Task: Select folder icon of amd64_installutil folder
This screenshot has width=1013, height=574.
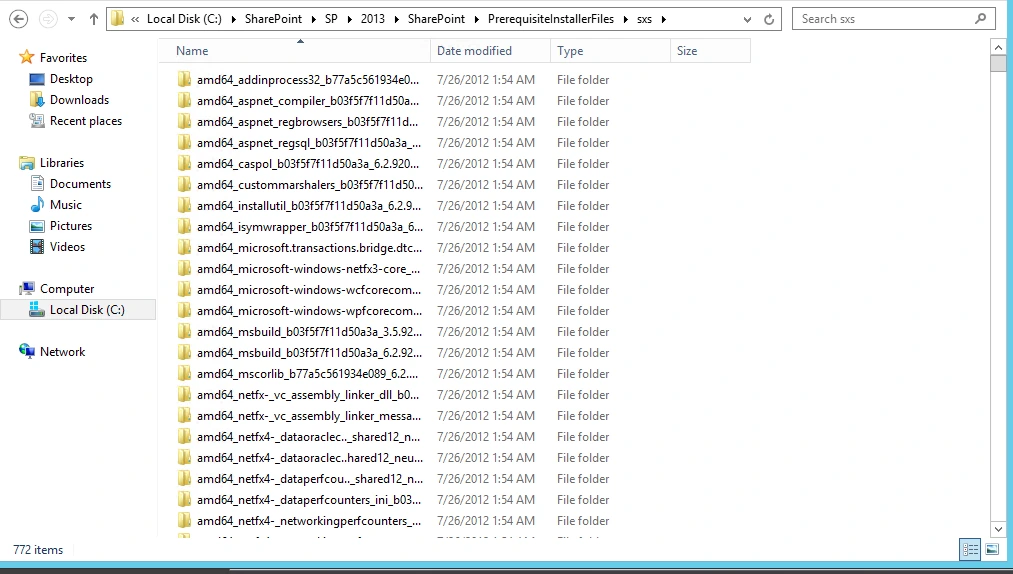Action: pos(184,206)
